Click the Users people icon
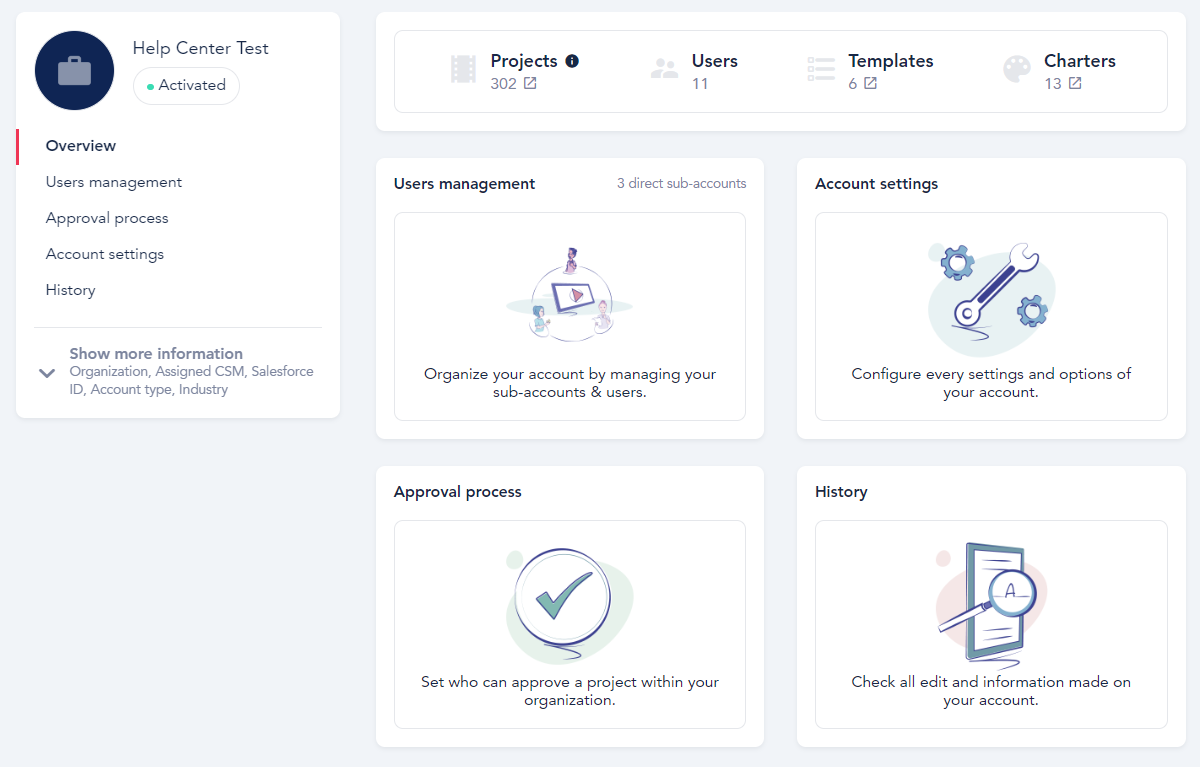The image size is (1200, 767). pos(664,69)
